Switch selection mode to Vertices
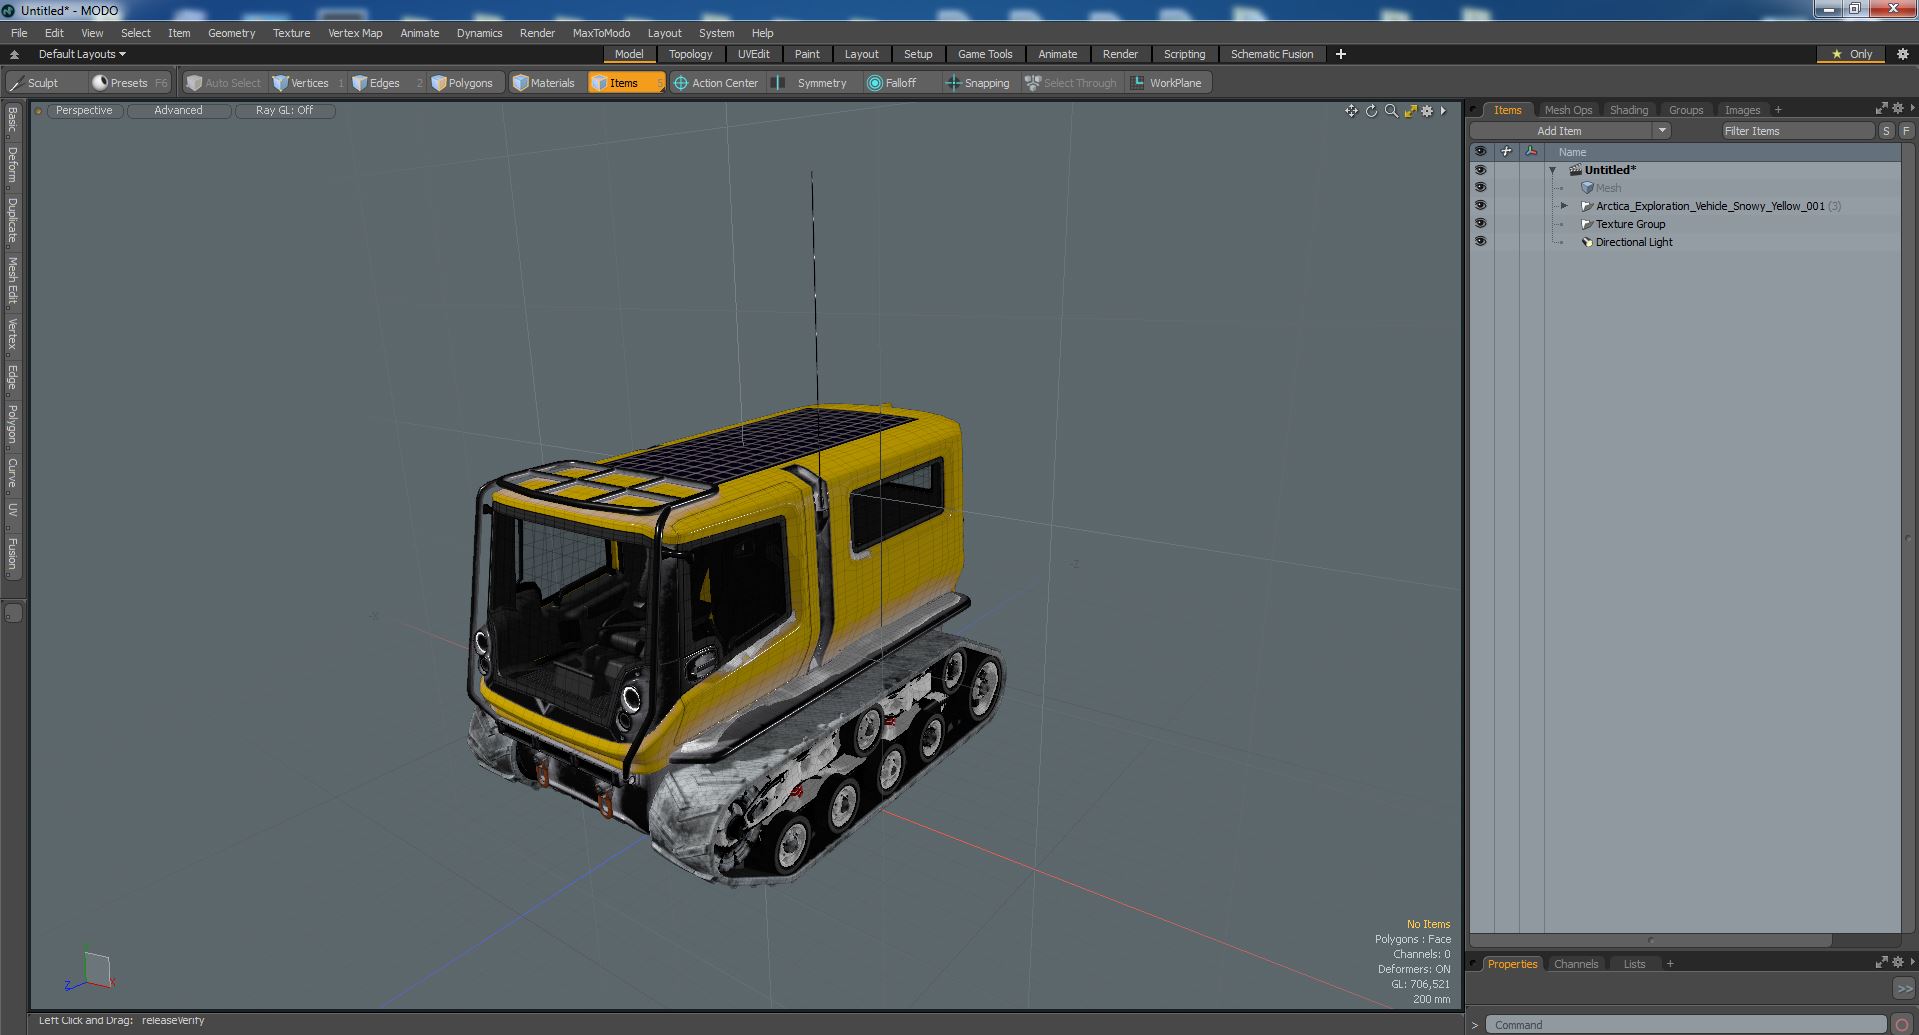Viewport: 1919px width, 1035px height. tap(308, 83)
